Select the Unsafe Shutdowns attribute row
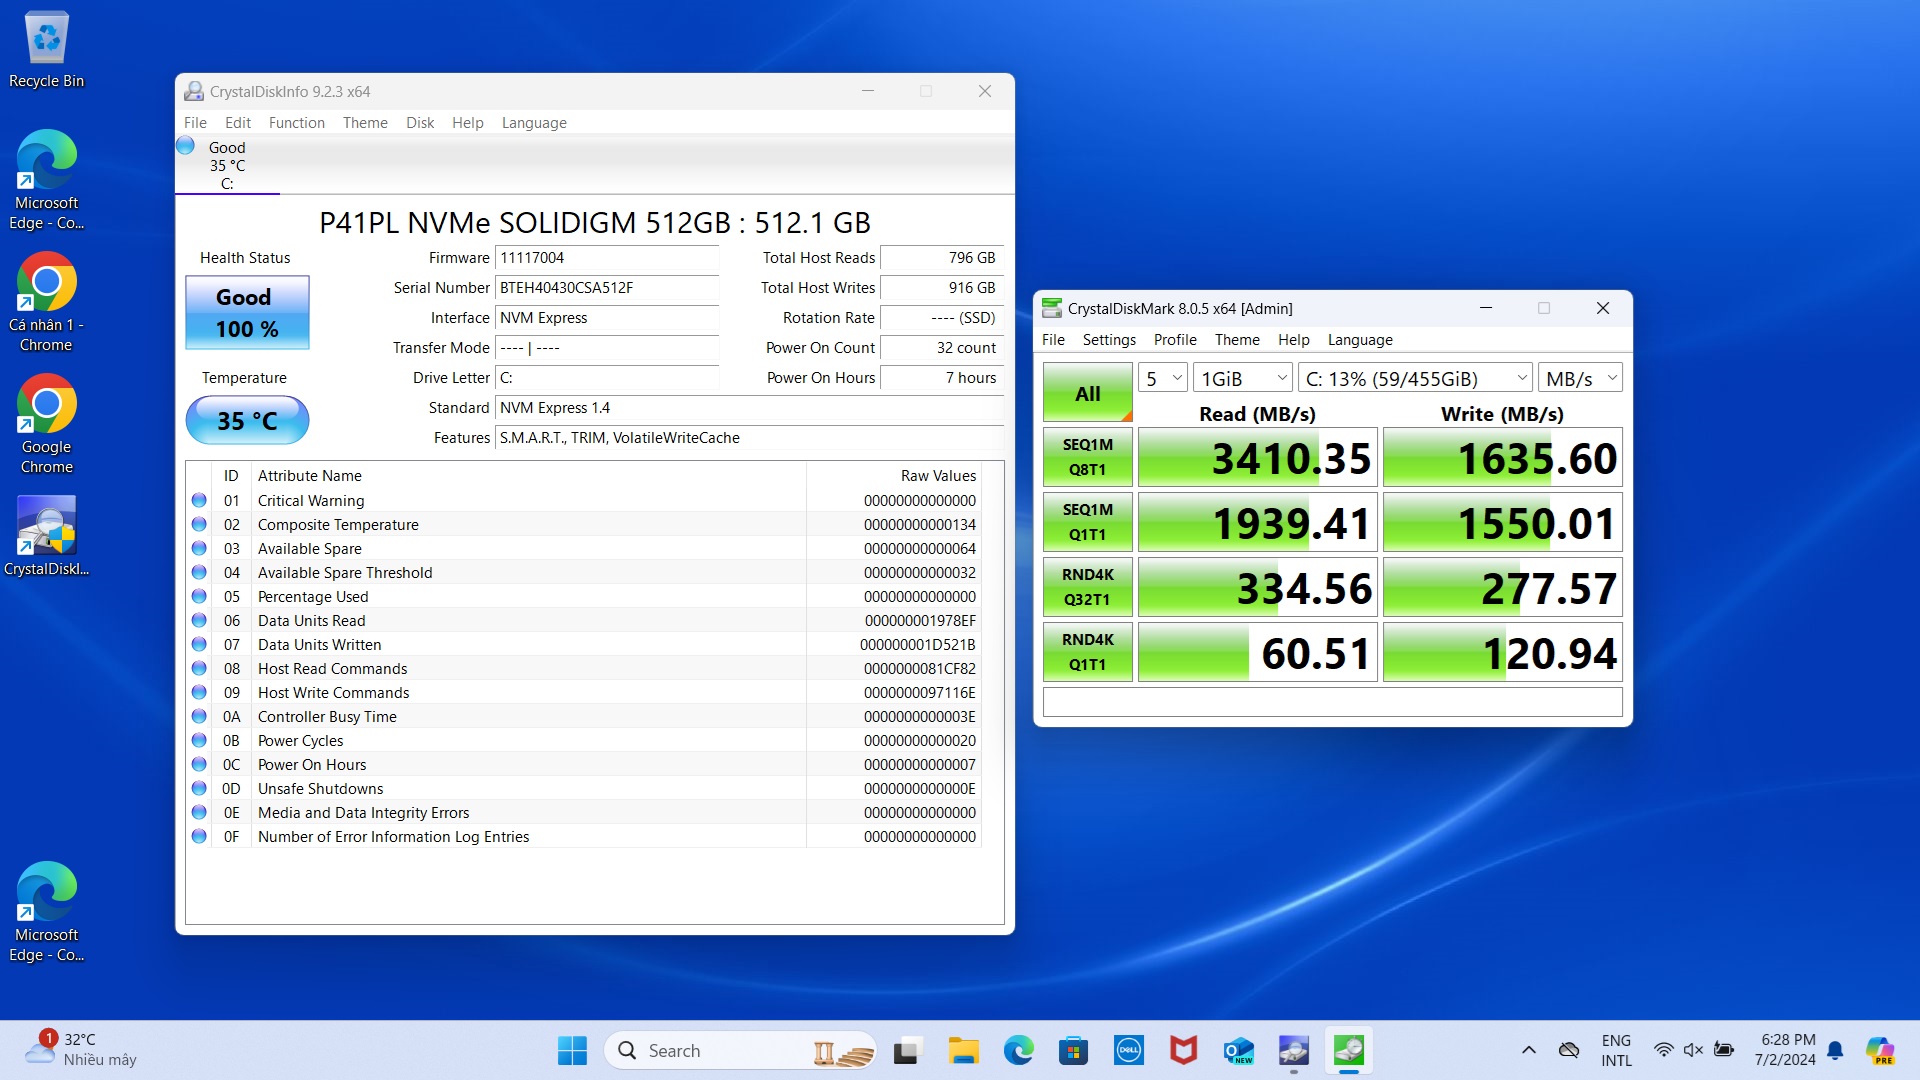 pos(584,788)
